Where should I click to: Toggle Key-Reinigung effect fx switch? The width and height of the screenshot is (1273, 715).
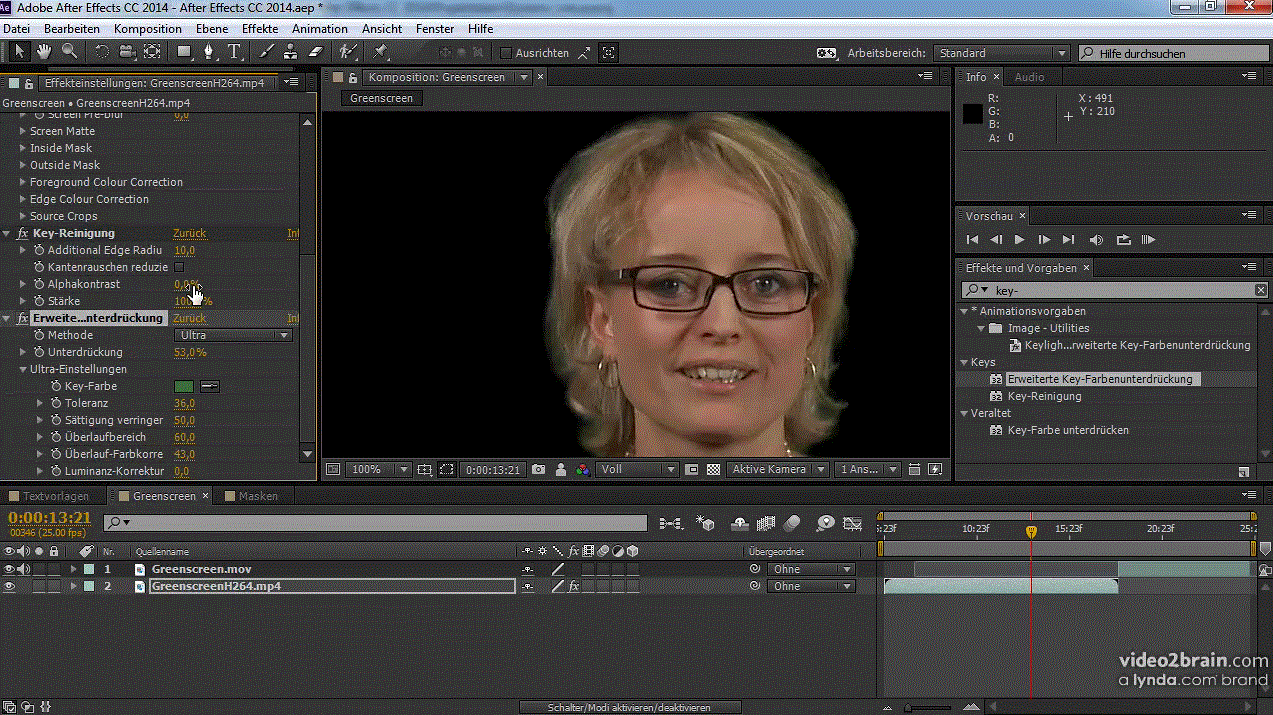pyautogui.click(x=23, y=233)
